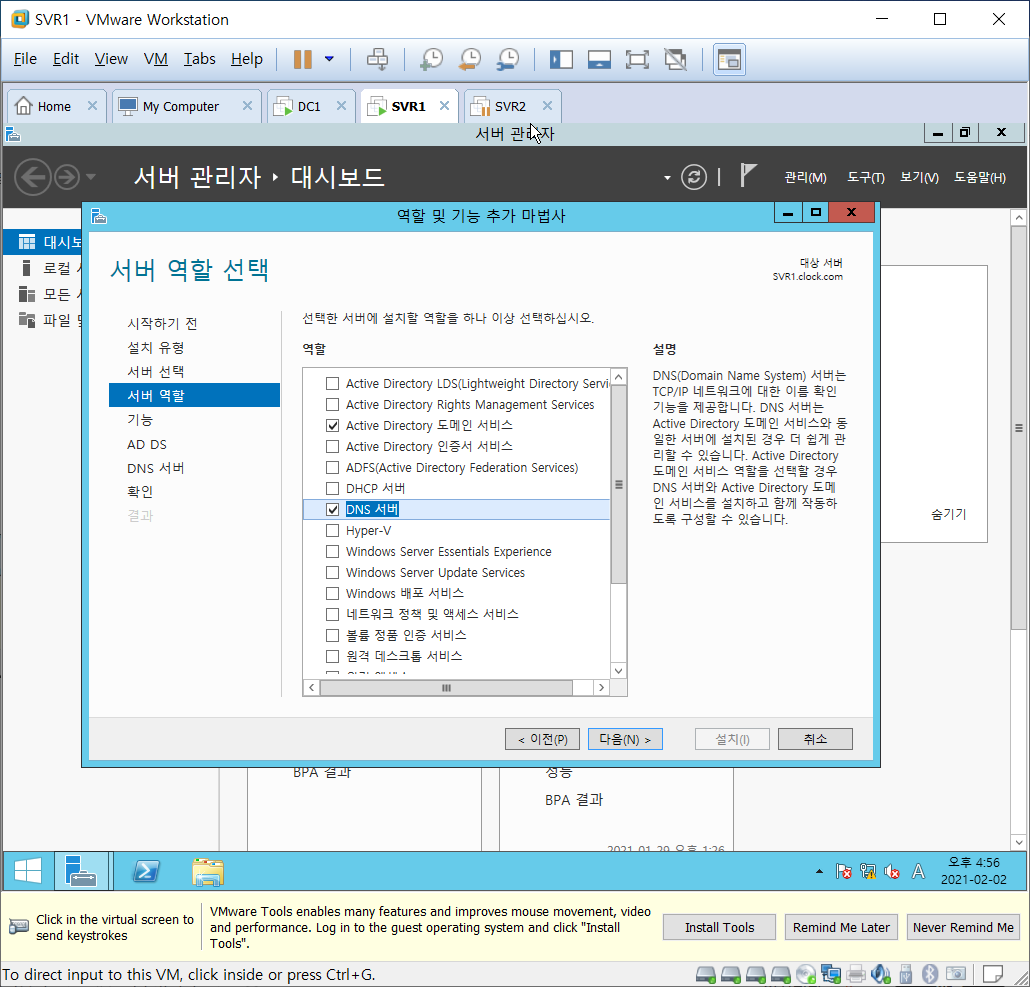This screenshot has height=987, width=1030.
Task: Open File Explorer from the taskbar
Action: (x=208, y=871)
